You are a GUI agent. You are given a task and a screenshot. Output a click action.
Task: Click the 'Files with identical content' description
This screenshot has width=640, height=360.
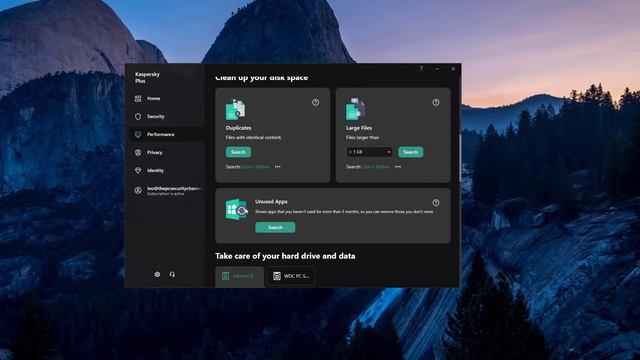[x=253, y=138]
